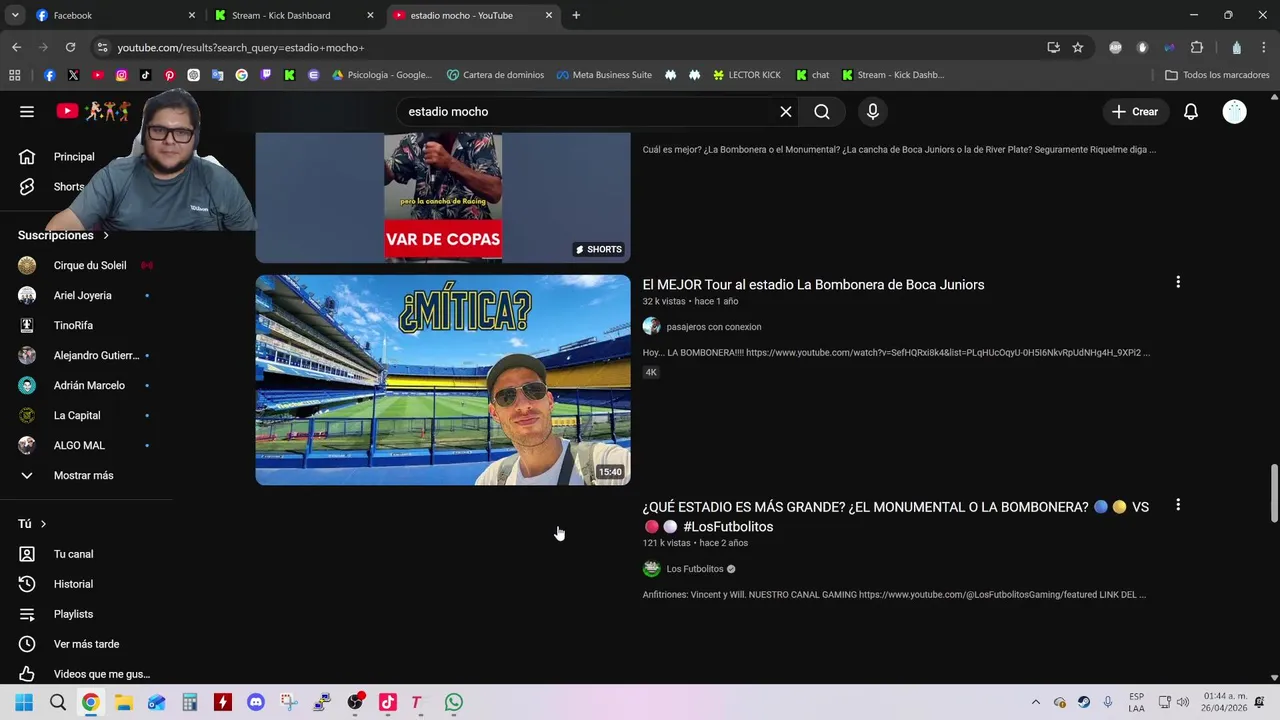This screenshot has width=1280, height=720.
Task: Open Facebook bookmark icon in bookmarks bar
Action: point(50,75)
